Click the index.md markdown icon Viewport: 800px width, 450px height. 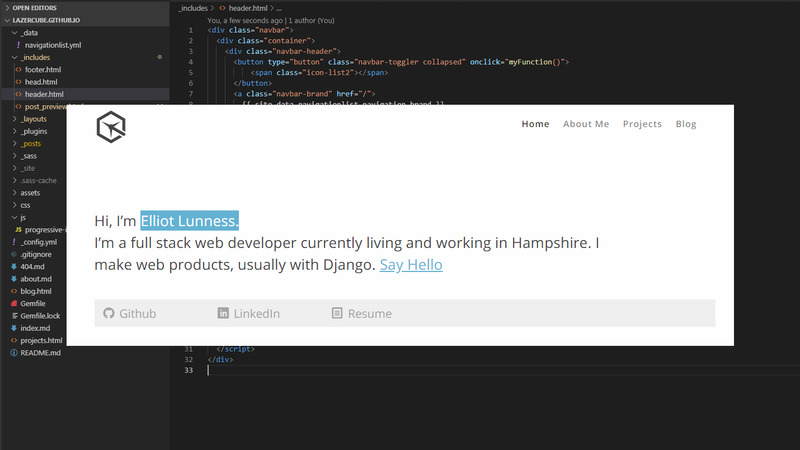click(x=14, y=328)
